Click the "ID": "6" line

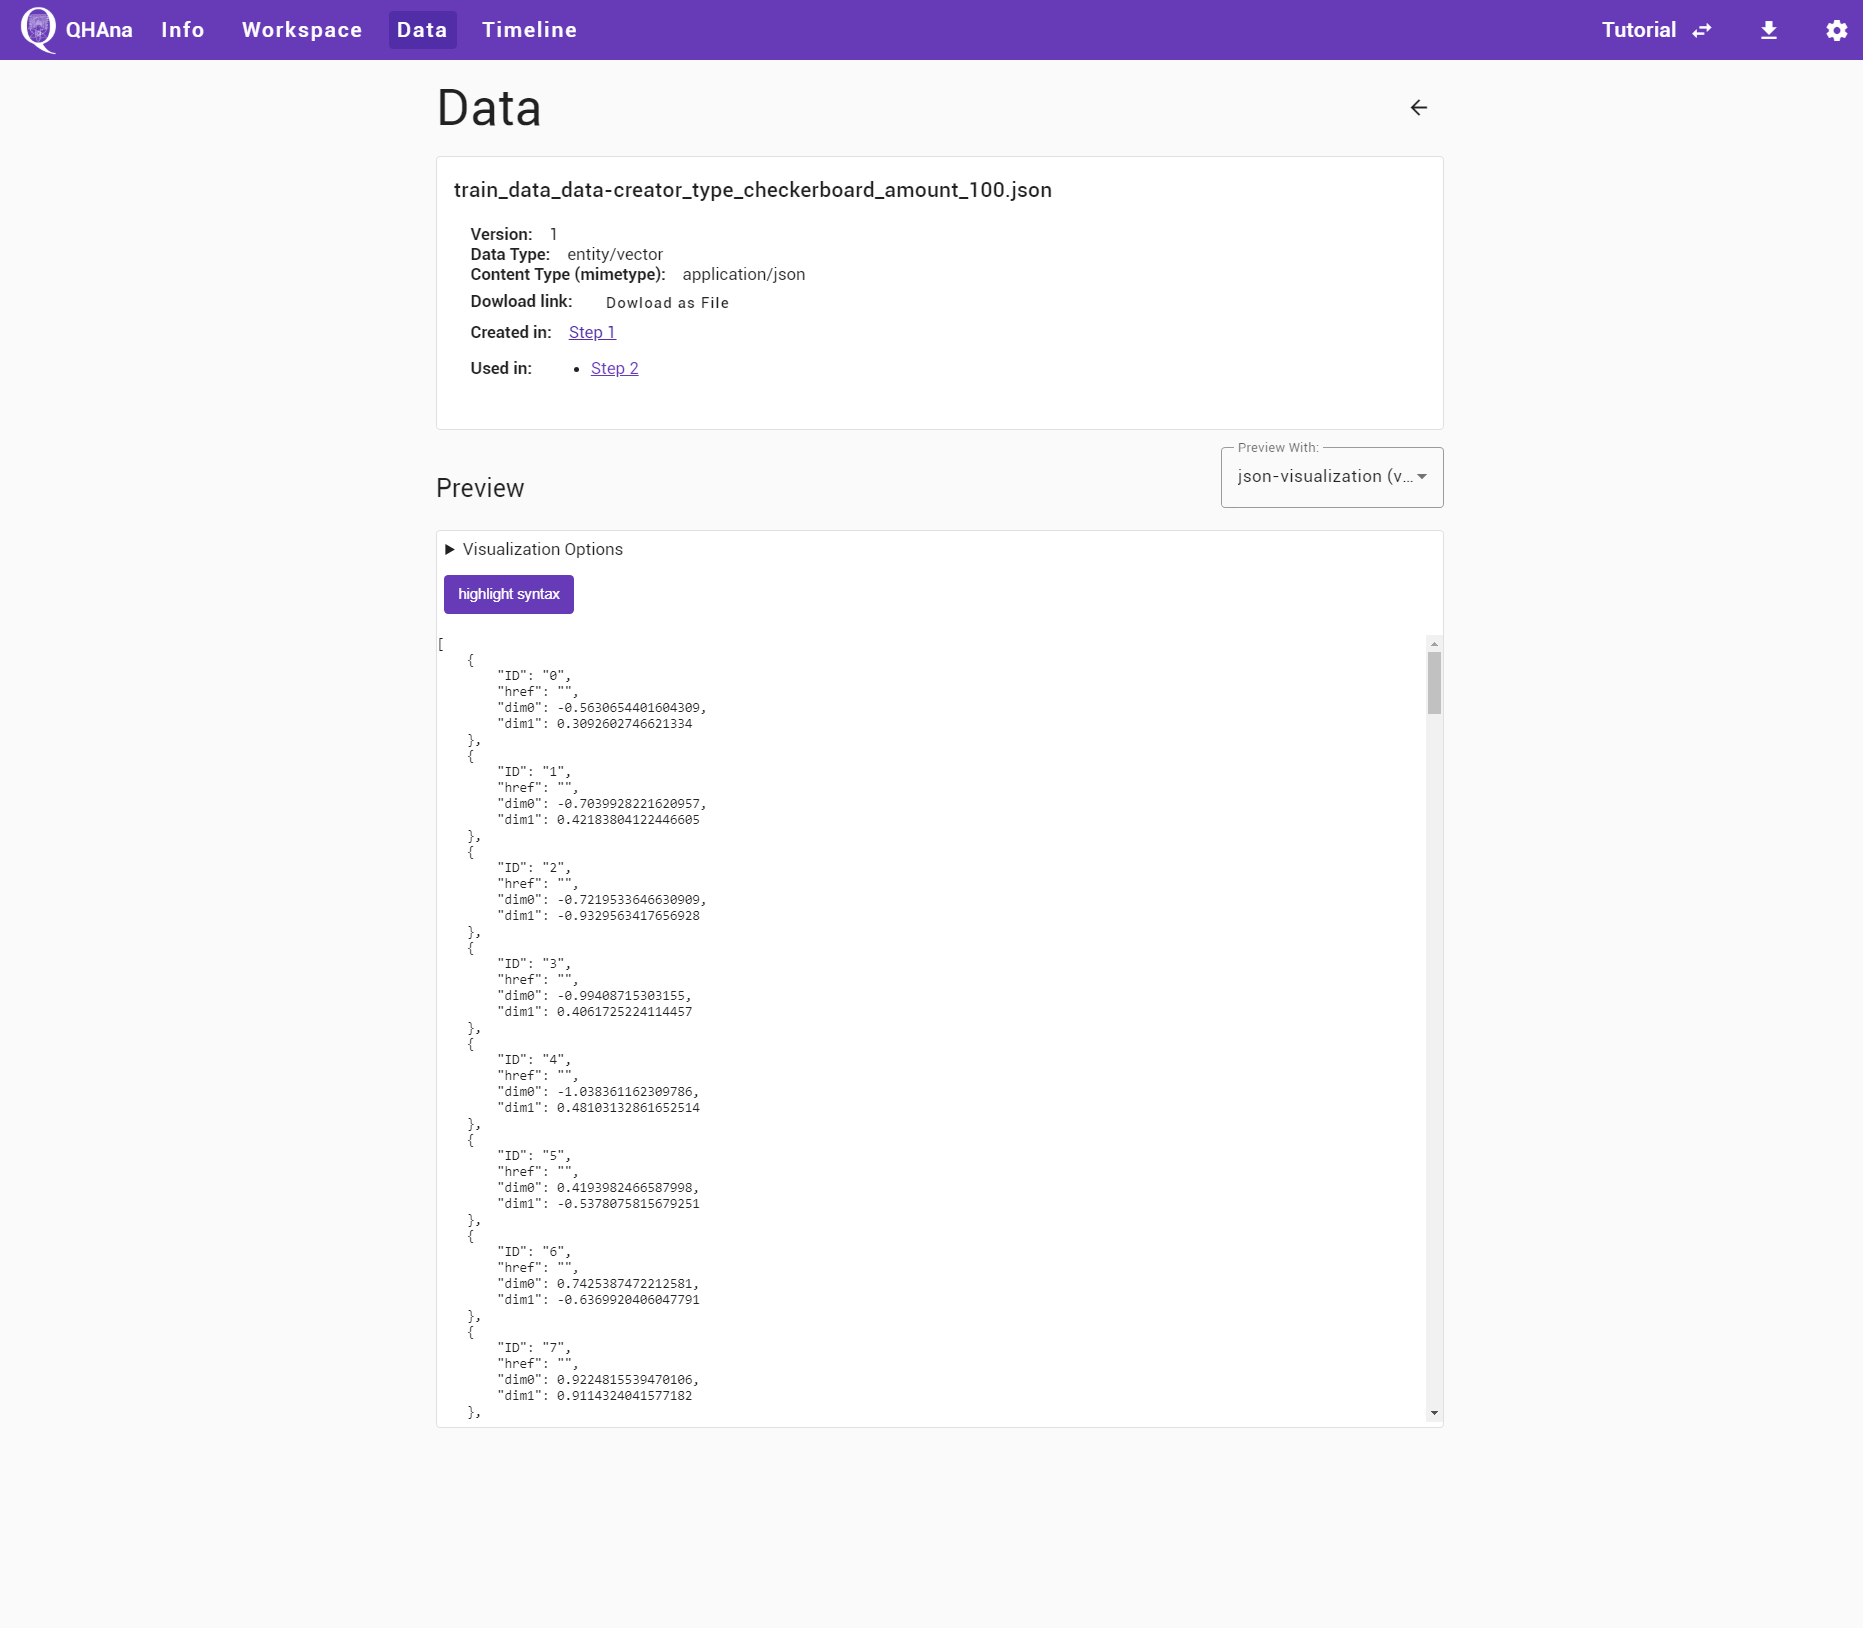tap(534, 1252)
